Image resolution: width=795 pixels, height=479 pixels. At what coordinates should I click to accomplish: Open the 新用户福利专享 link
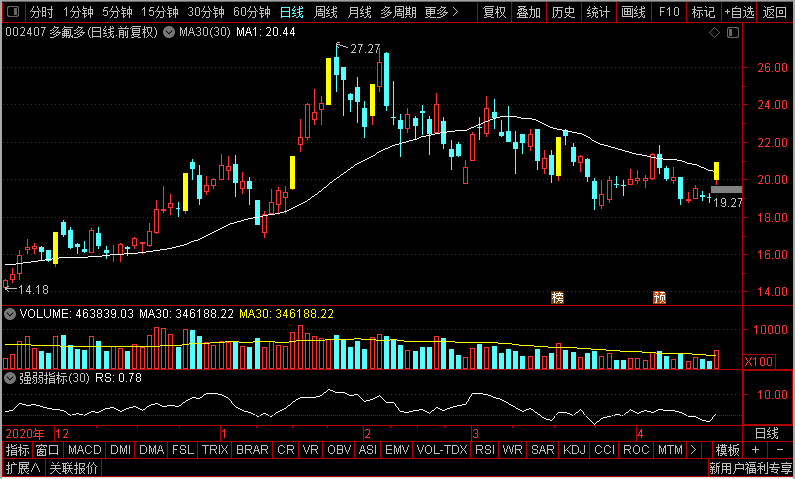click(751, 467)
